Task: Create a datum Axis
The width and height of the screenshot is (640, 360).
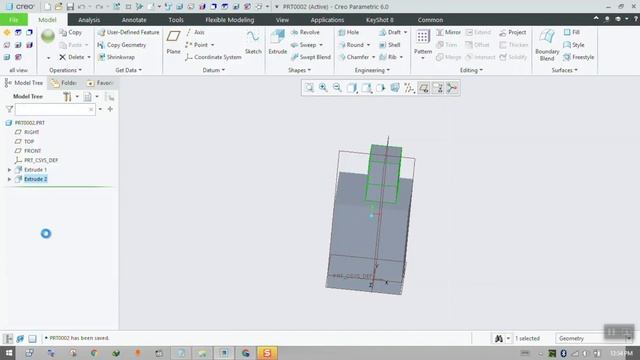Action: [195, 32]
